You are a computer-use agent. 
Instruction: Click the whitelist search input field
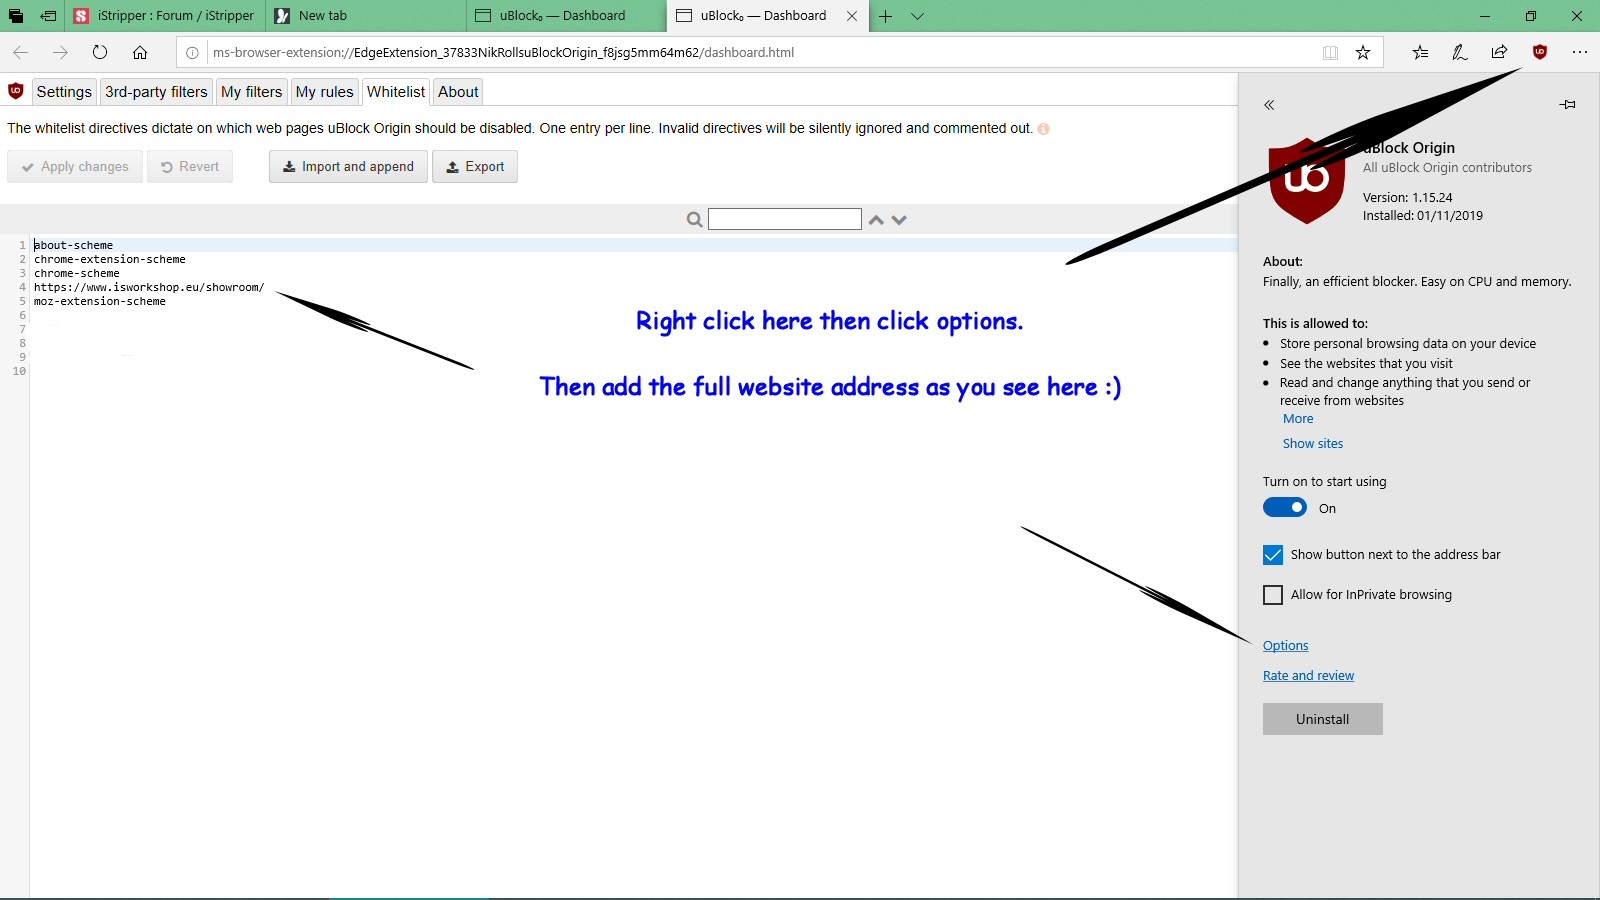pyautogui.click(x=784, y=219)
